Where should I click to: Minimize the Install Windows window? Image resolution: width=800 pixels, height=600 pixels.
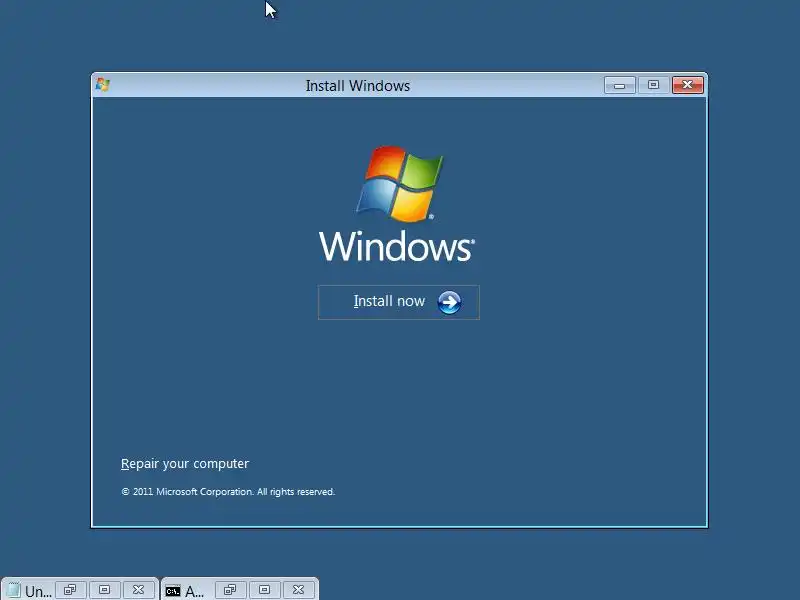(x=619, y=85)
